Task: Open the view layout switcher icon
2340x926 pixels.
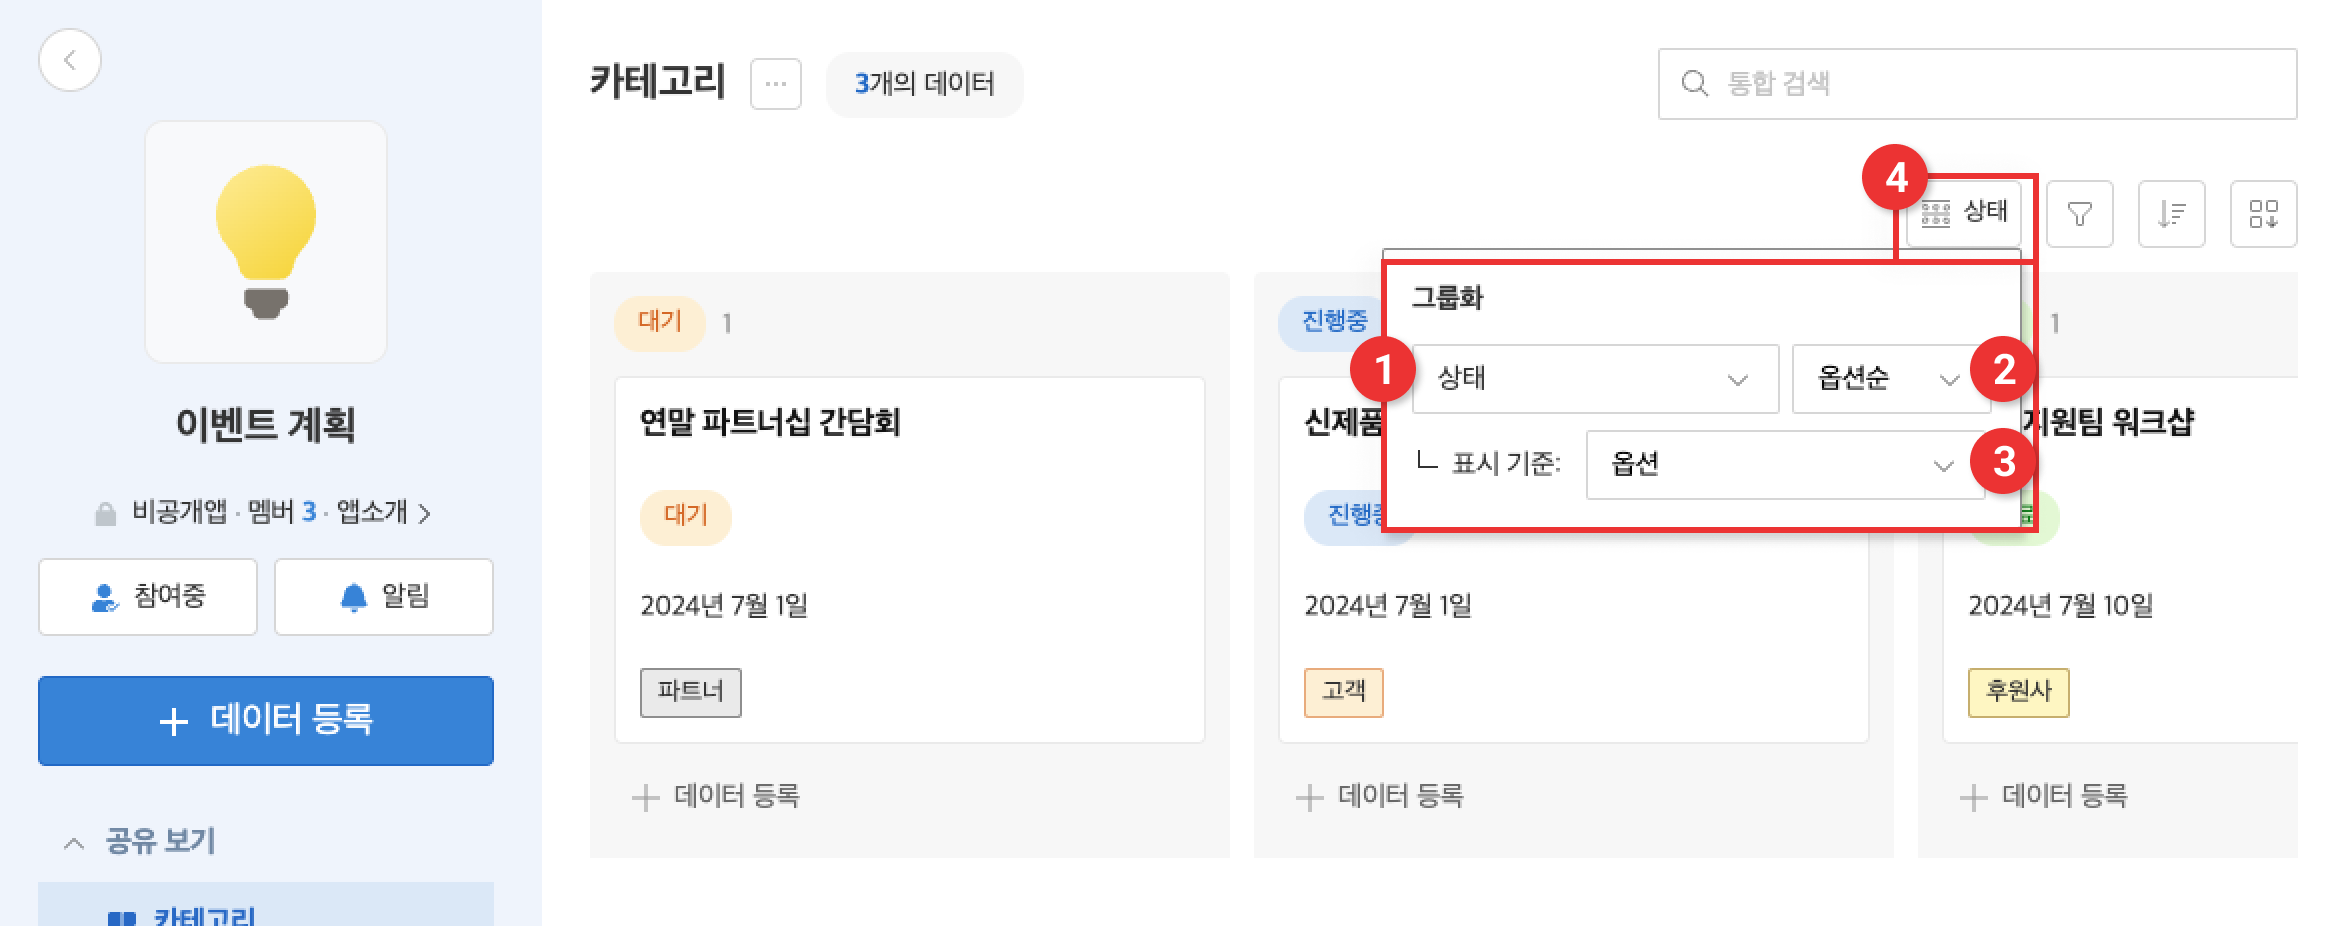Action: point(2263,214)
